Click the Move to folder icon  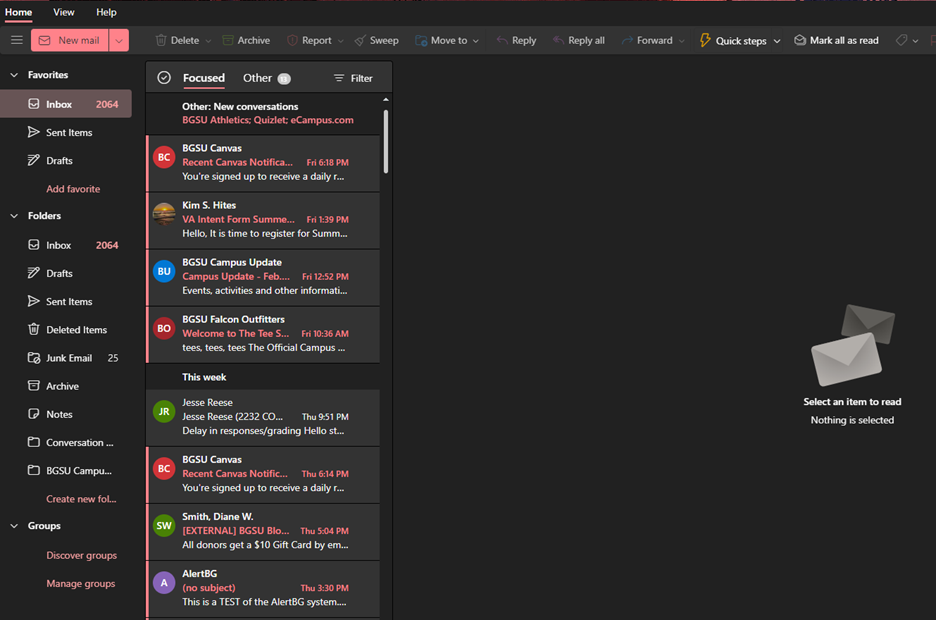pos(421,40)
